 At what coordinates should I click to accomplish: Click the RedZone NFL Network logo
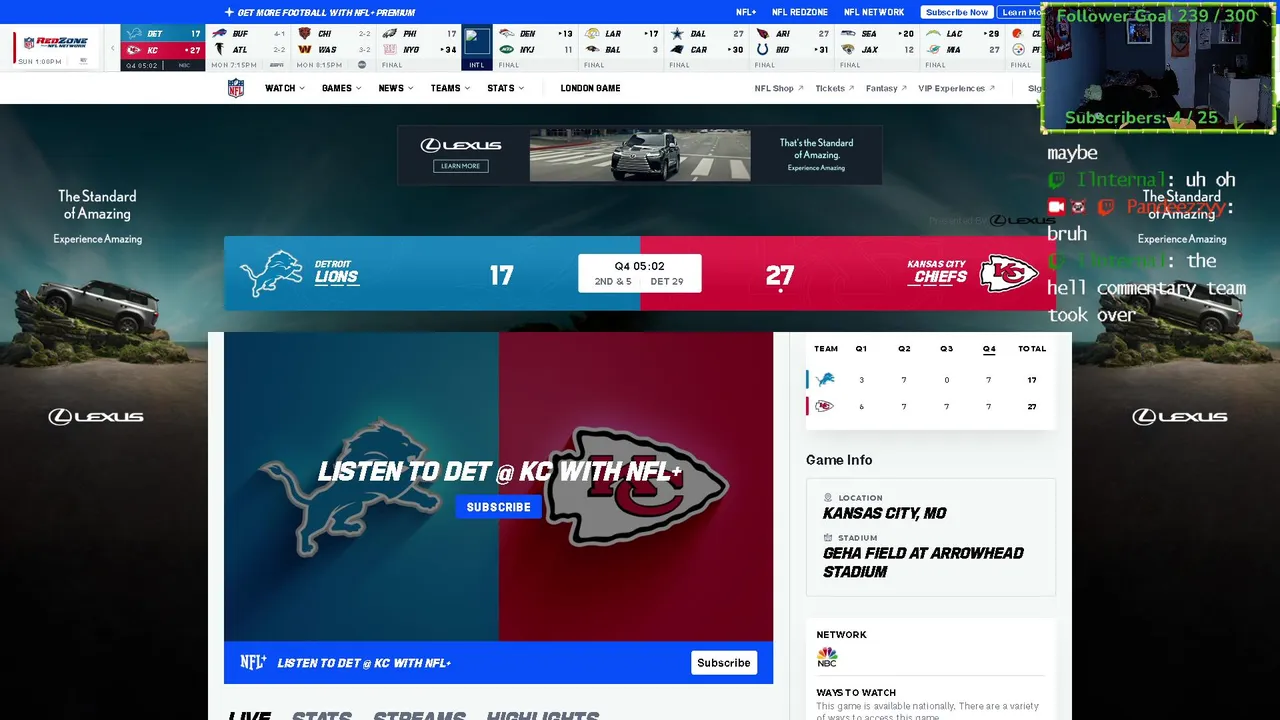tap(56, 43)
